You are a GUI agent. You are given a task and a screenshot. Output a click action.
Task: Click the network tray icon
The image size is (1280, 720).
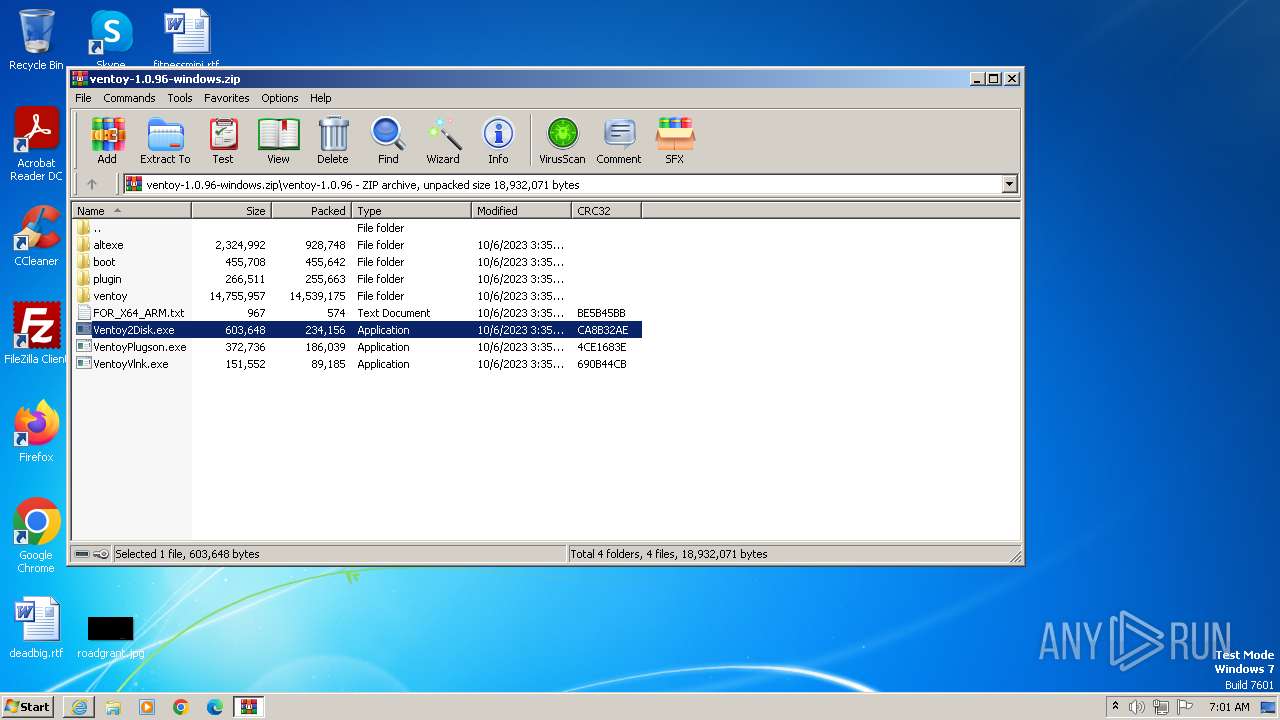pyautogui.click(x=1161, y=707)
